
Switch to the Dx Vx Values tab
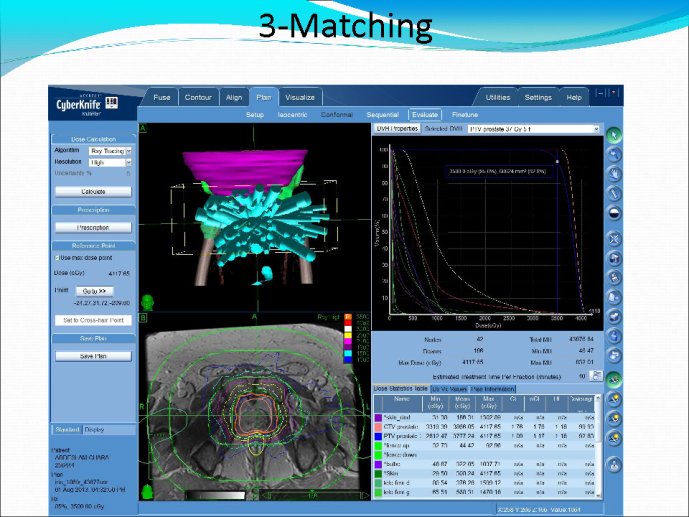pyautogui.click(x=449, y=389)
